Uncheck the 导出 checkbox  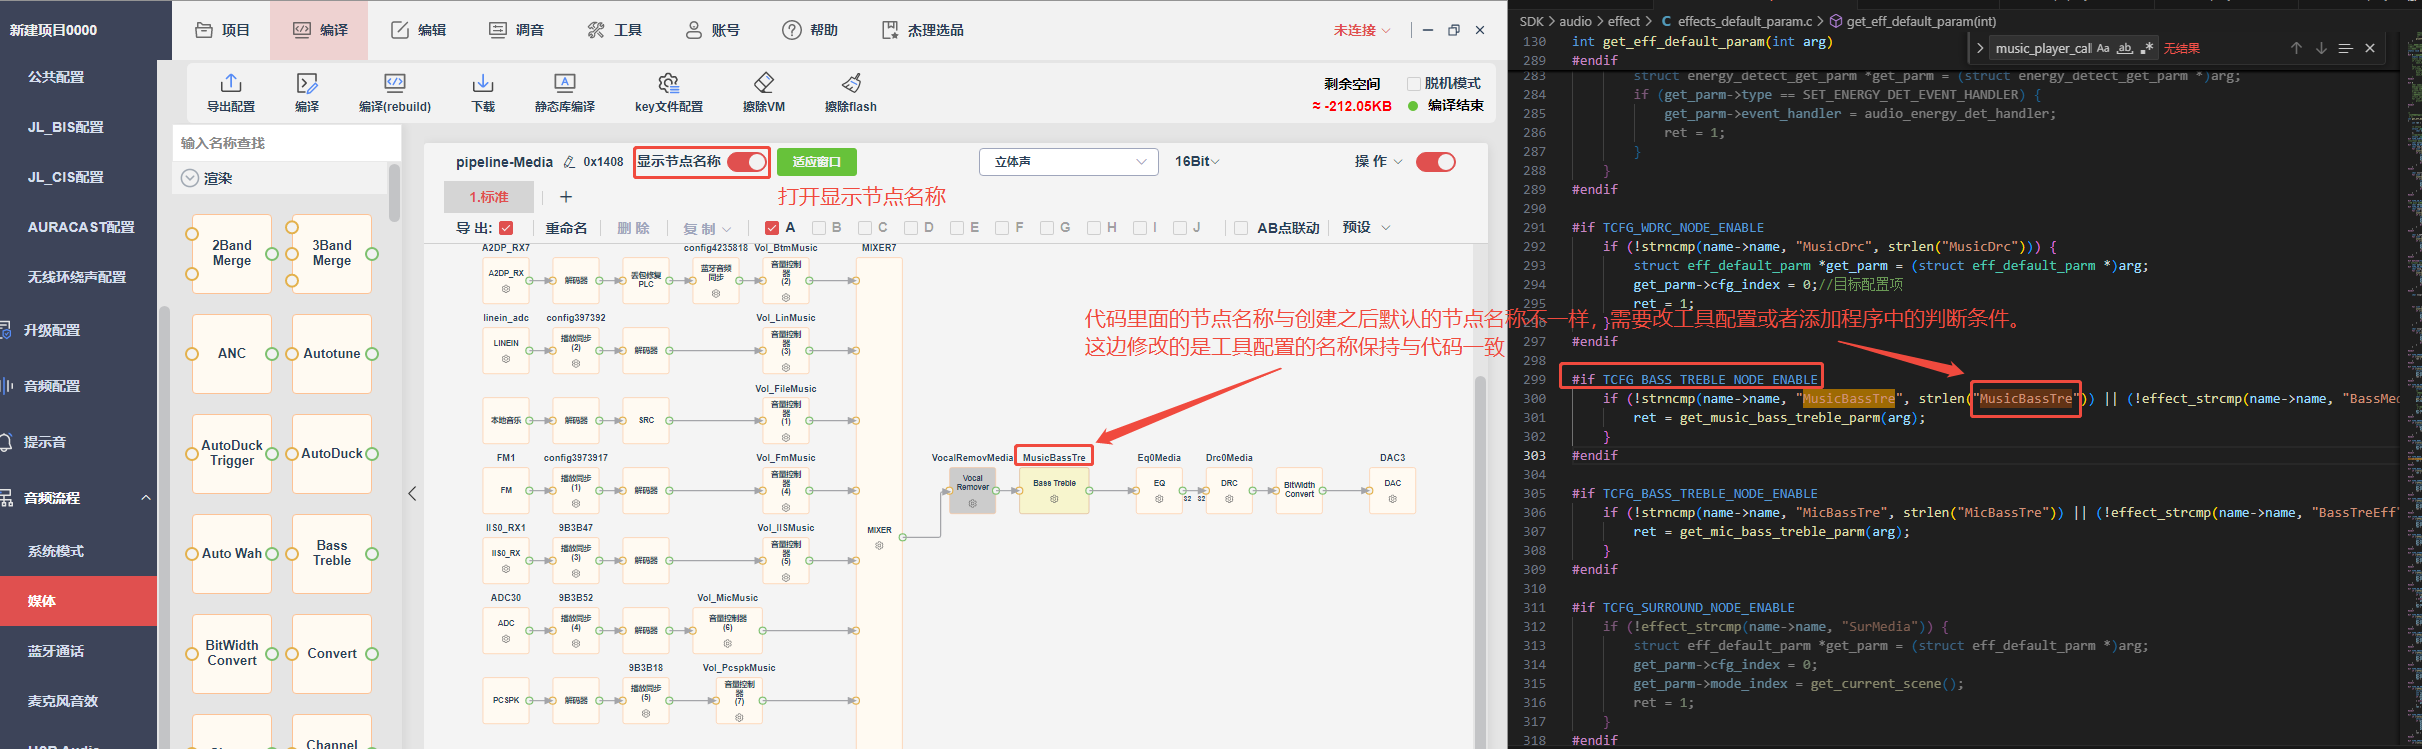(506, 228)
